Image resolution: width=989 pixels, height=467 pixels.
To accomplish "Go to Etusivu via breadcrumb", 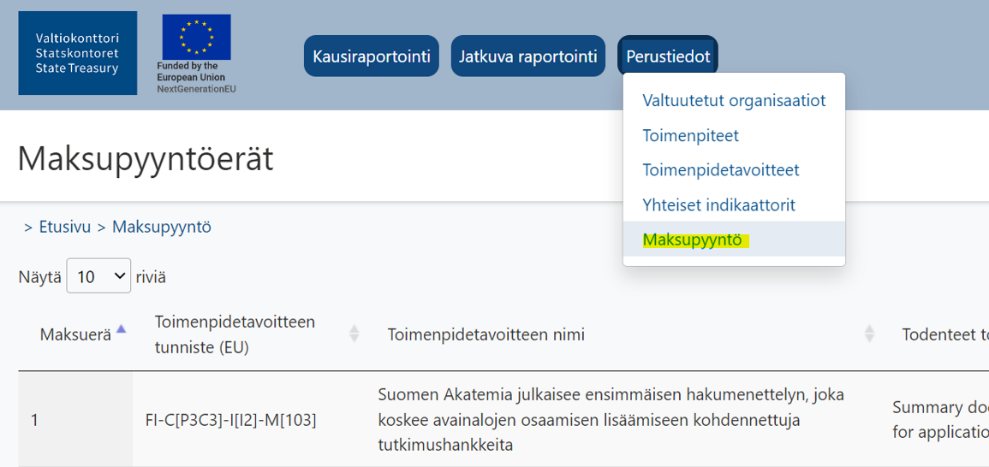I will [66, 227].
